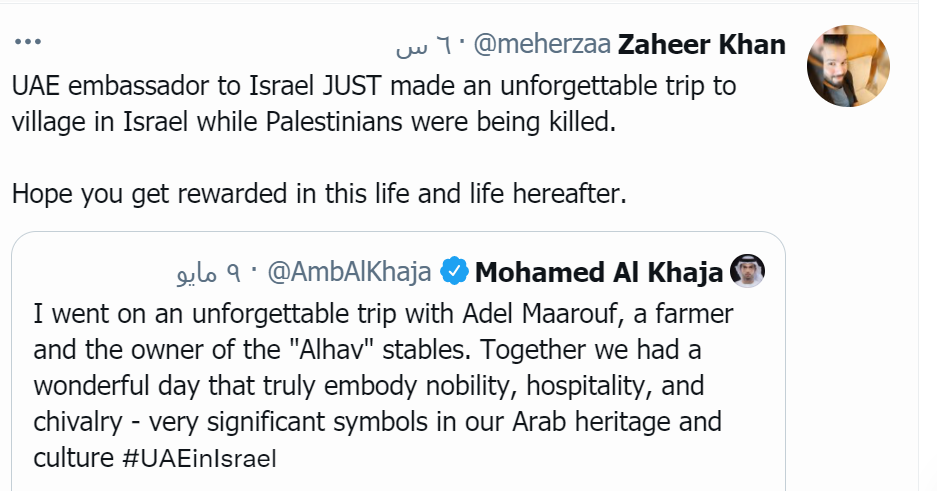
Task: Click the 'Hope you get rewarded' line
Action: (x=318, y=194)
